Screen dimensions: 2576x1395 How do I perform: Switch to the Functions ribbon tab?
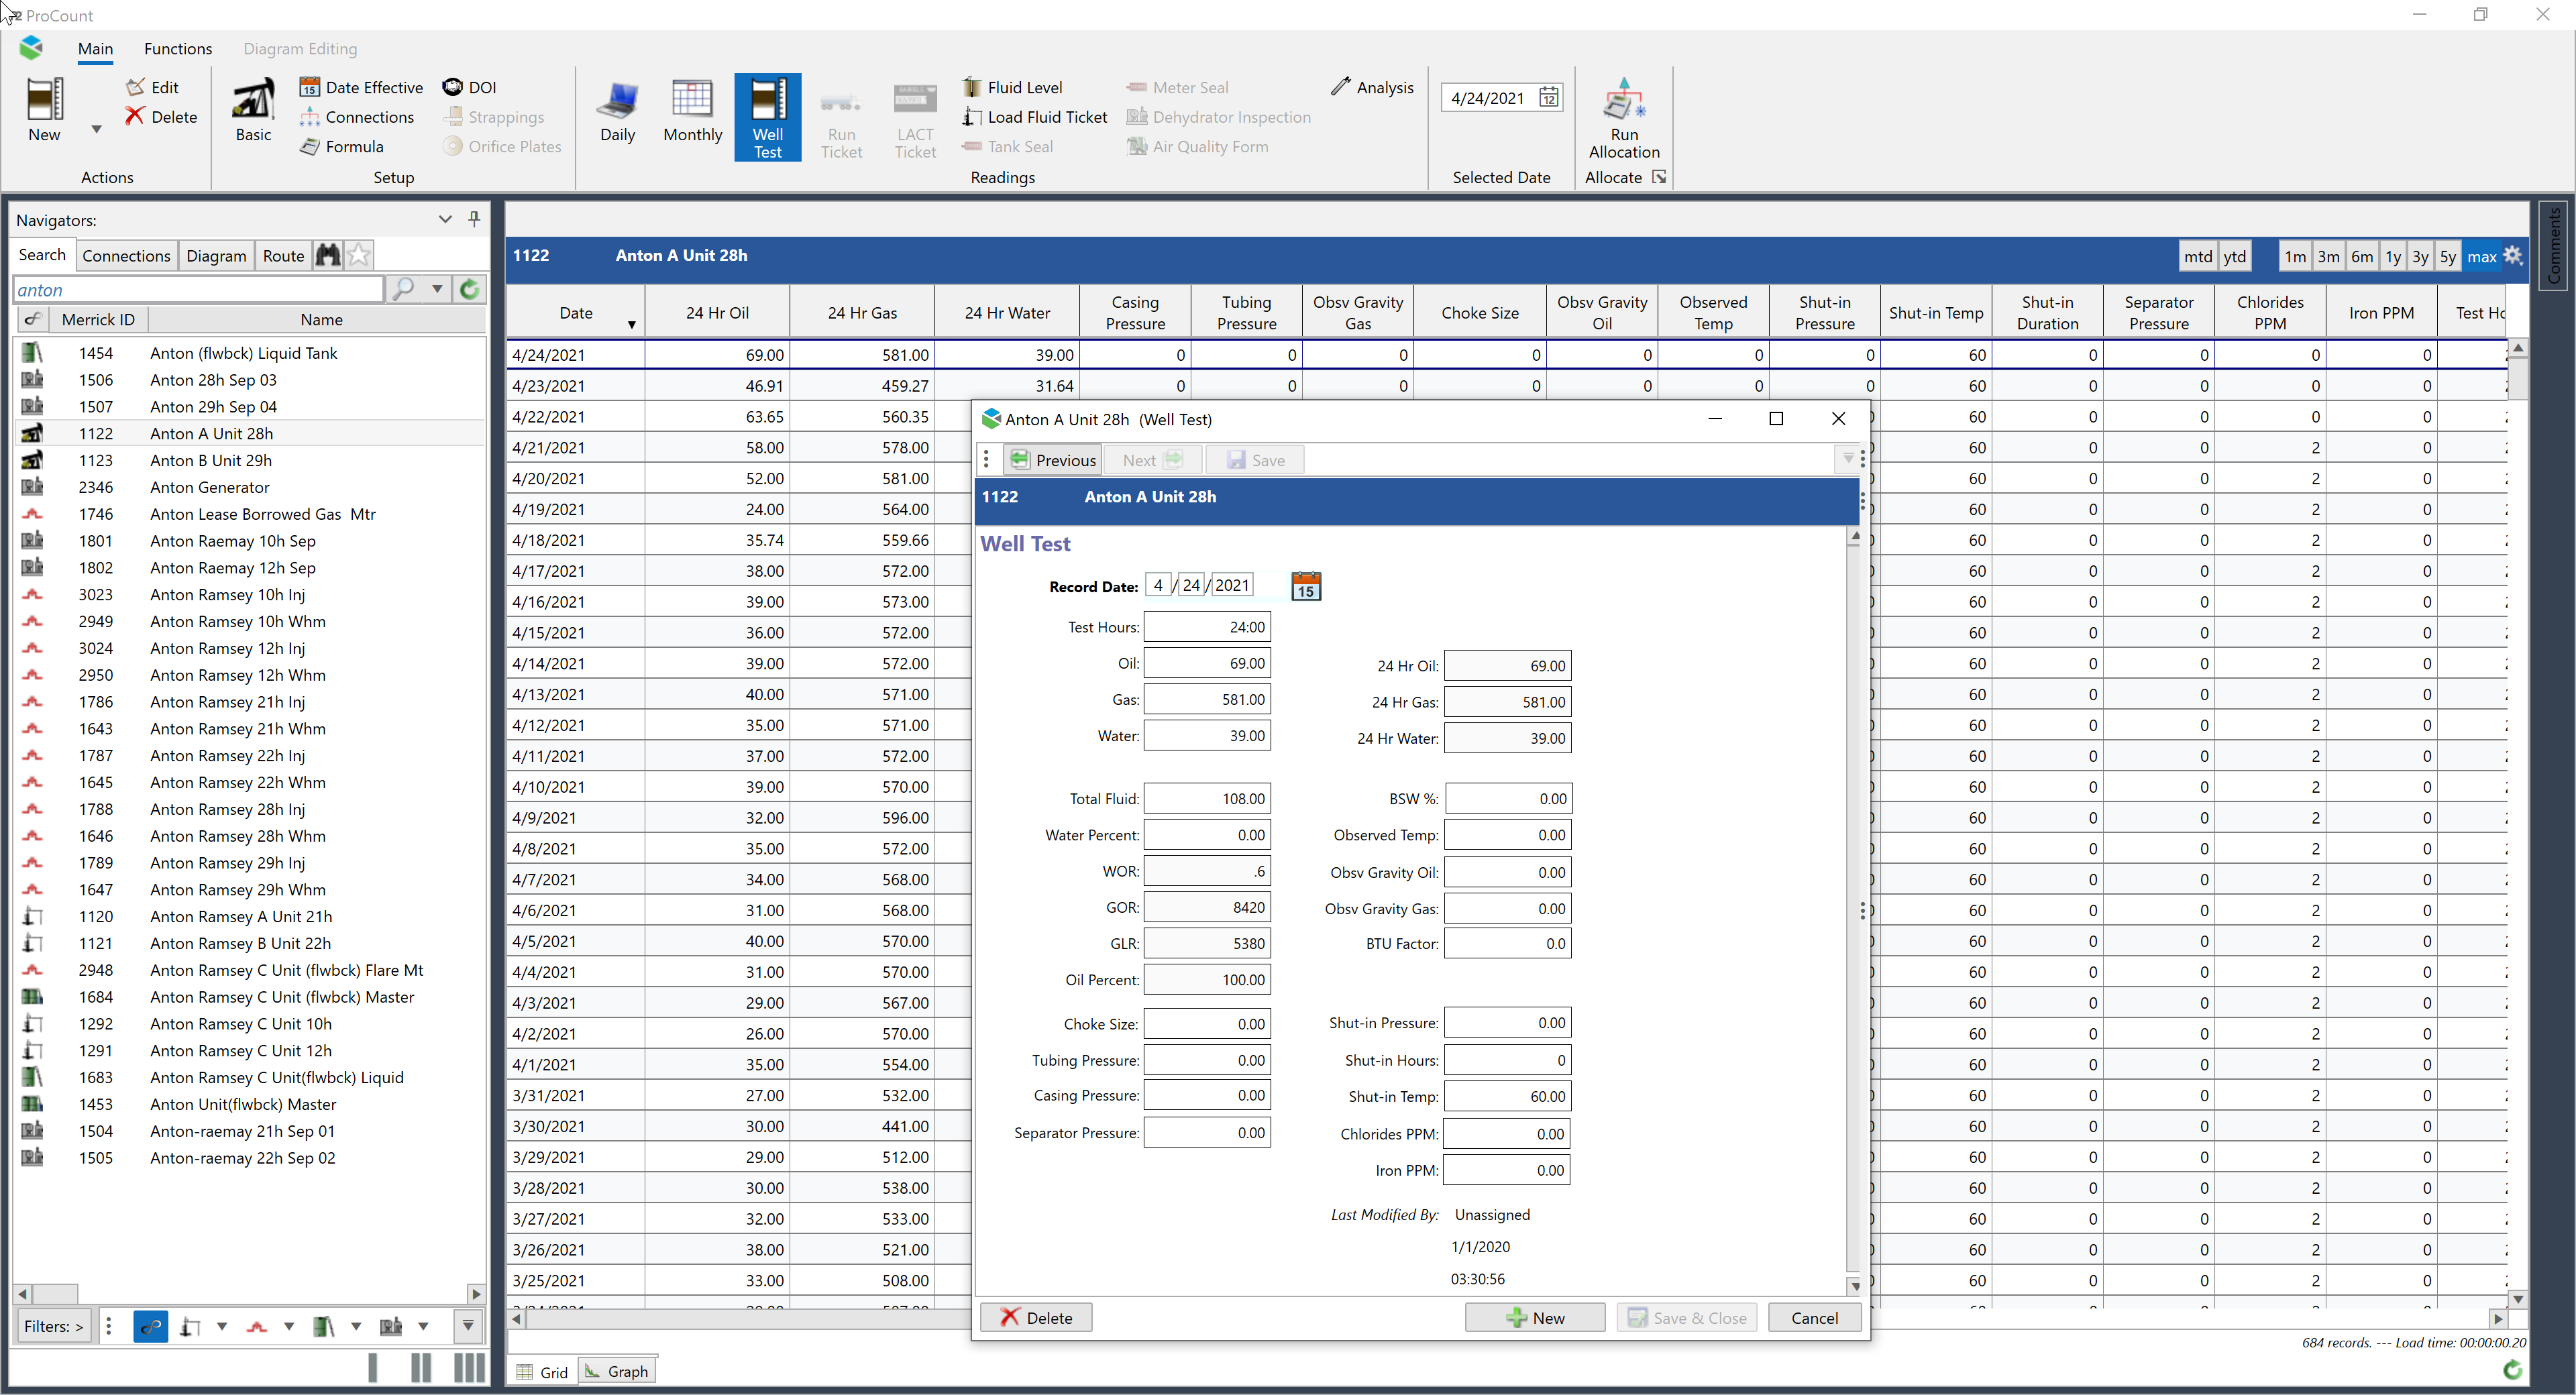[177, 48]
